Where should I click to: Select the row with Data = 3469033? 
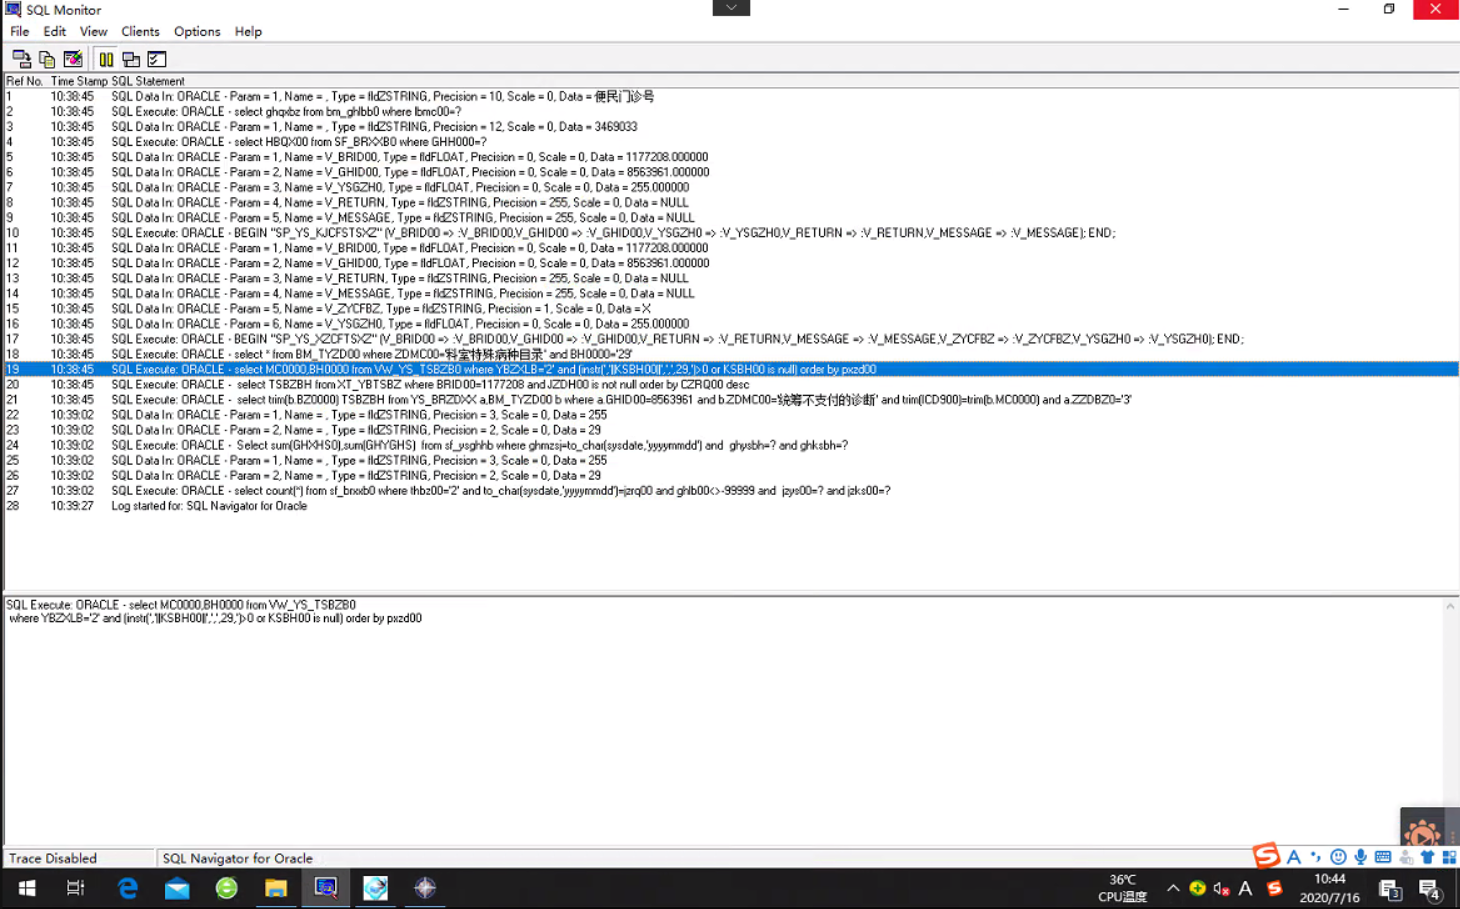tap(731, 127)
